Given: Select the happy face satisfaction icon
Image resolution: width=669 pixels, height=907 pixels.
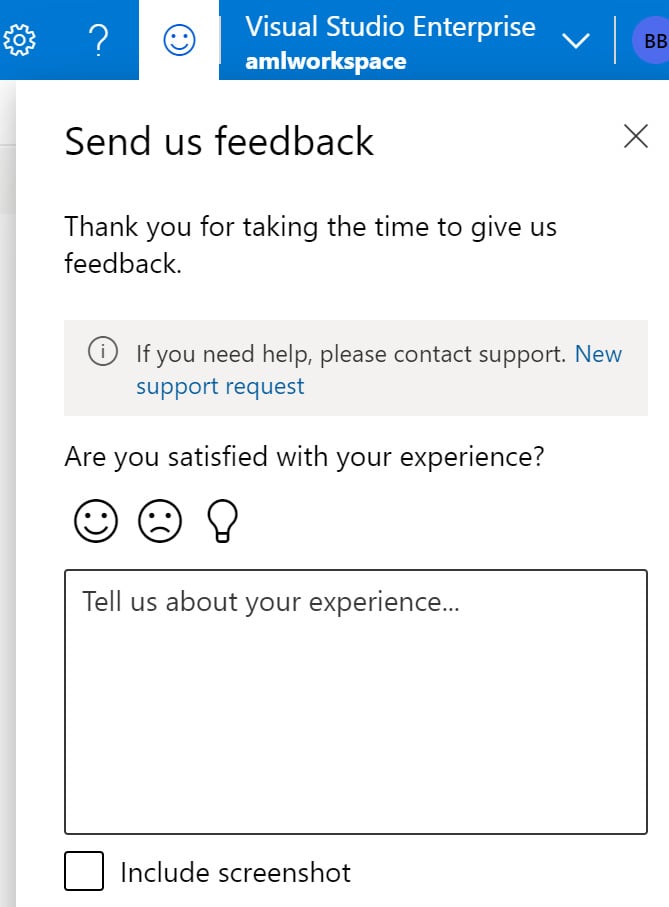Looking at the screenshot, I should pyautogui.click(x=96, y=521).
